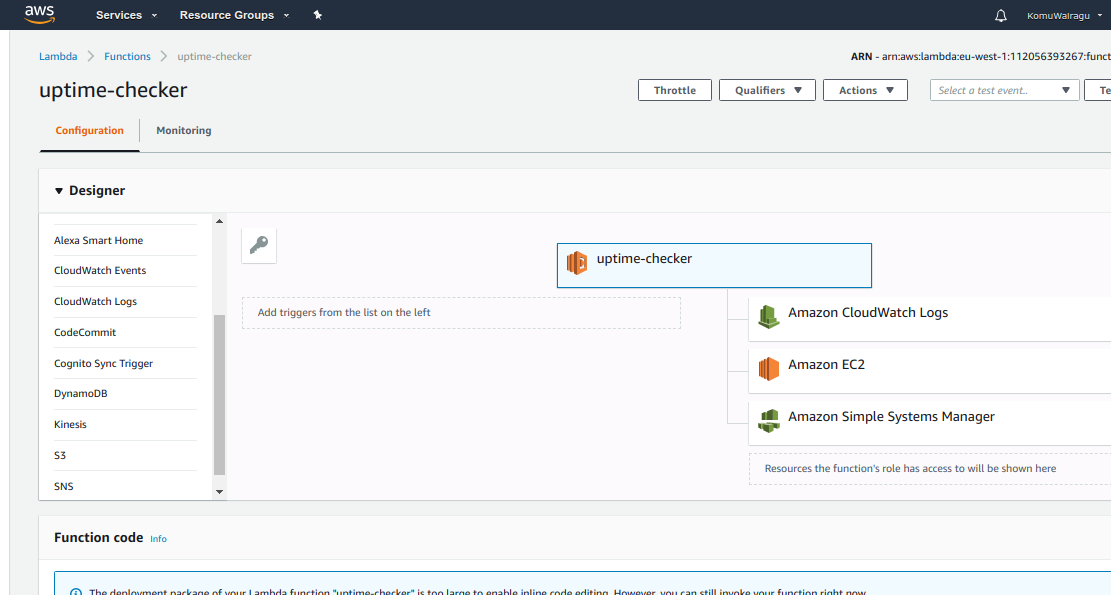Click the Amazon Simple Systems Manager icon

pyautogui.click(x=768, y=421)
